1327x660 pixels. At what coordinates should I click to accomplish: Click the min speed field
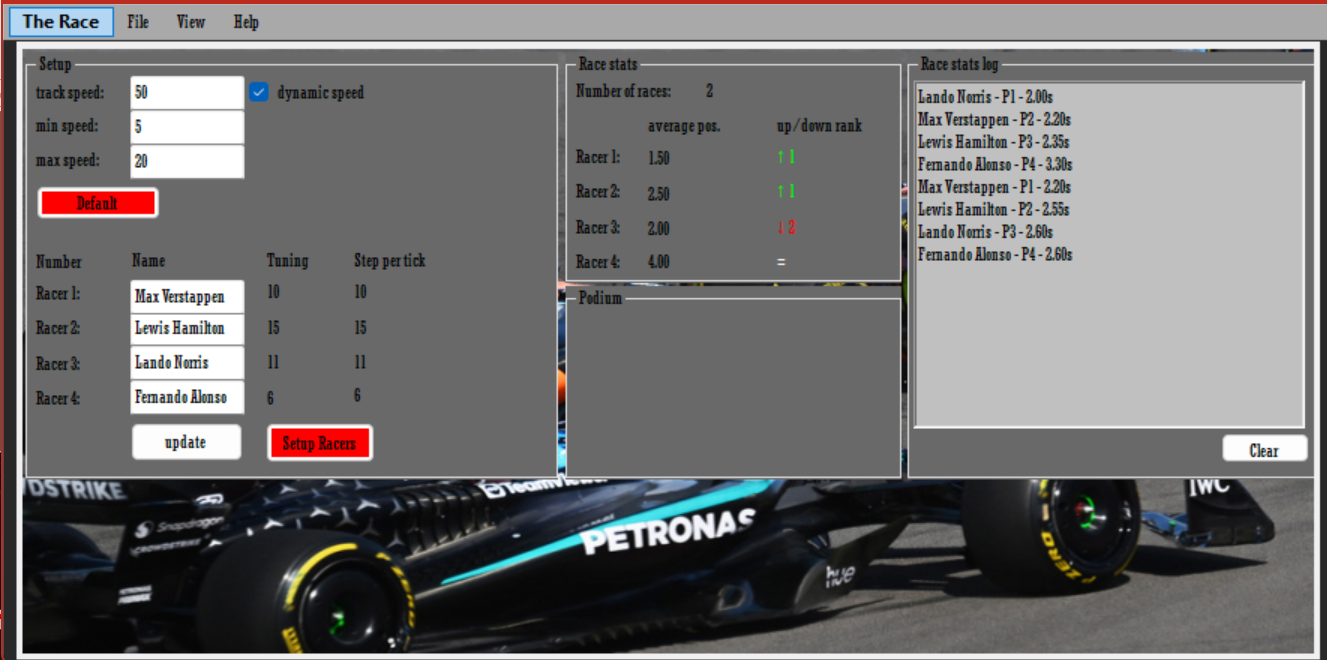click(186, 126)
